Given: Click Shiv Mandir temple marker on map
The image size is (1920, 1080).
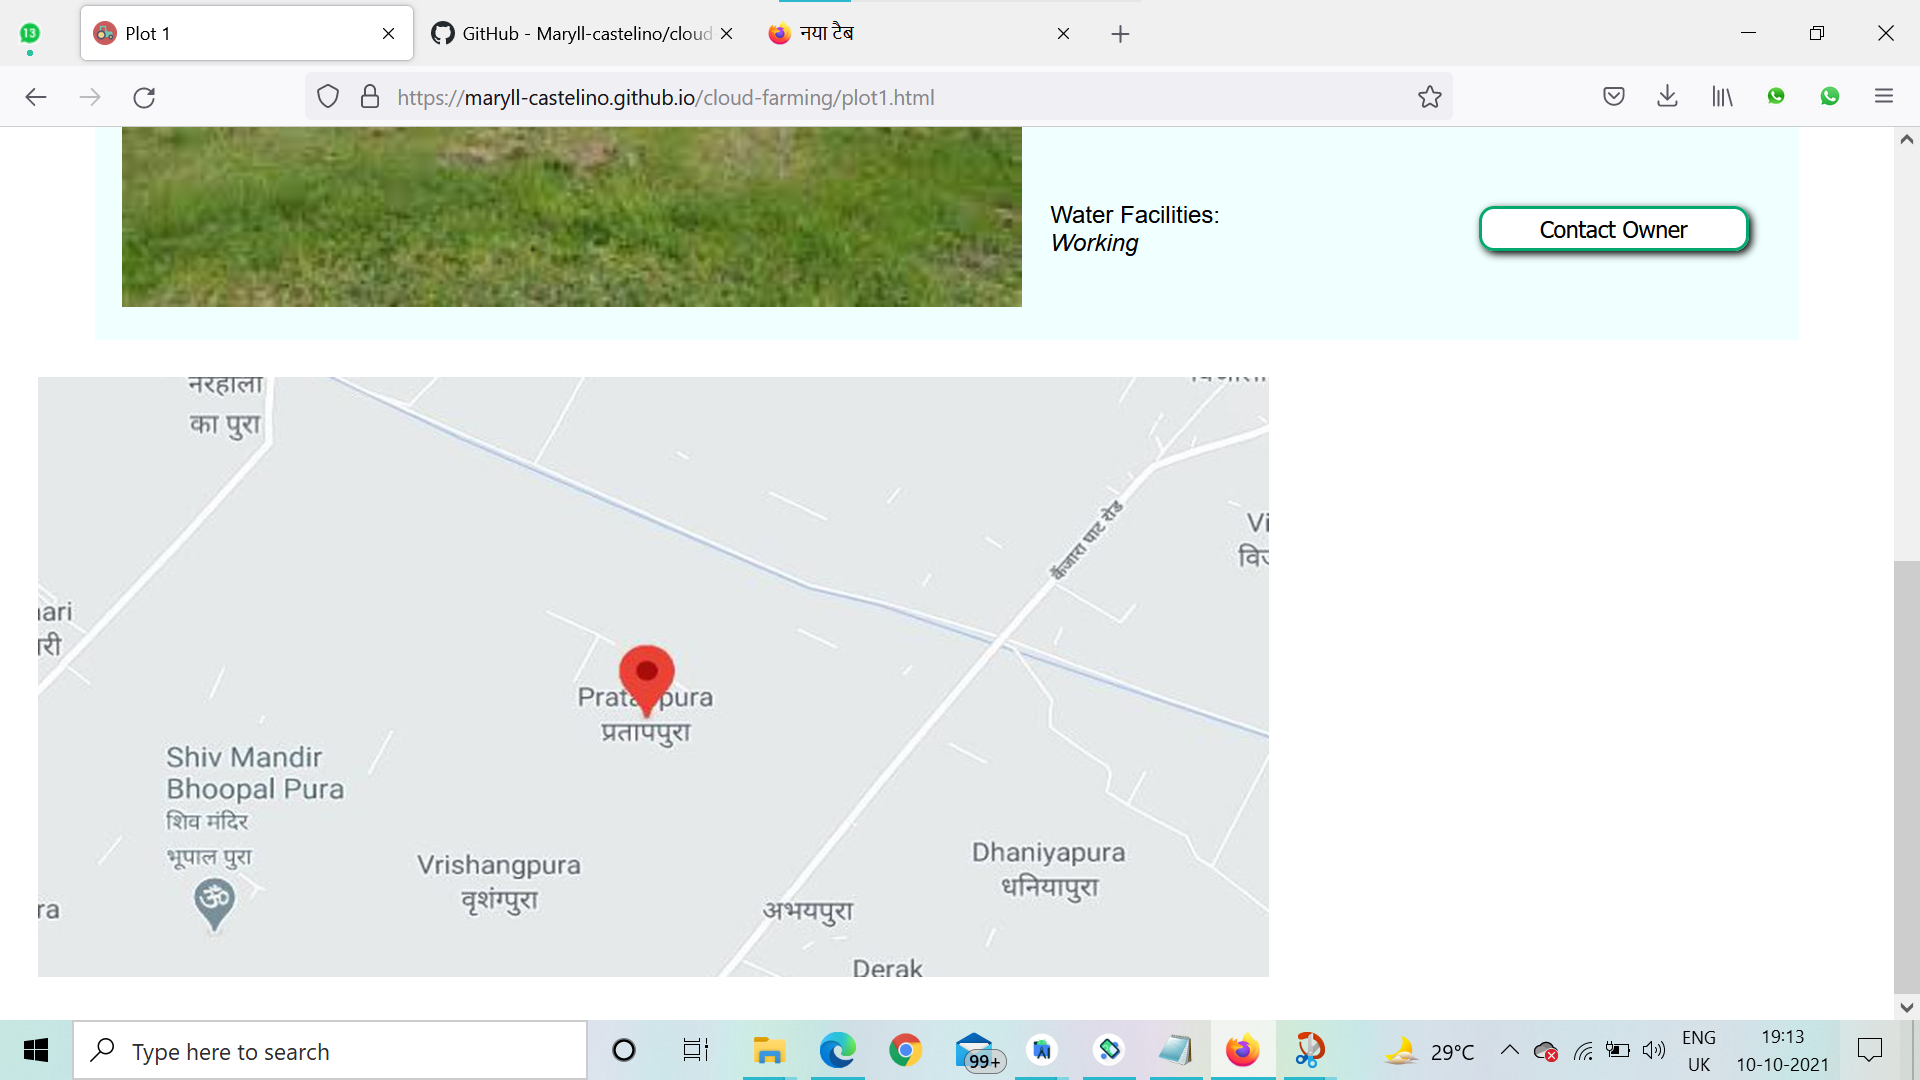Looking at the screenshot, I should (214, 900).
